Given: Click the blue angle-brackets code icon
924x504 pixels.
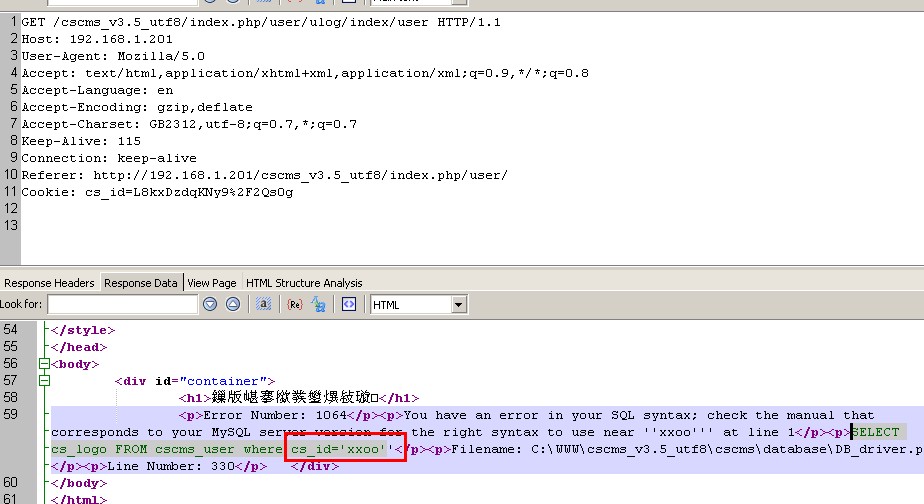Looking at the screenshot, I should pyautogui.click(x=350, y=304).
